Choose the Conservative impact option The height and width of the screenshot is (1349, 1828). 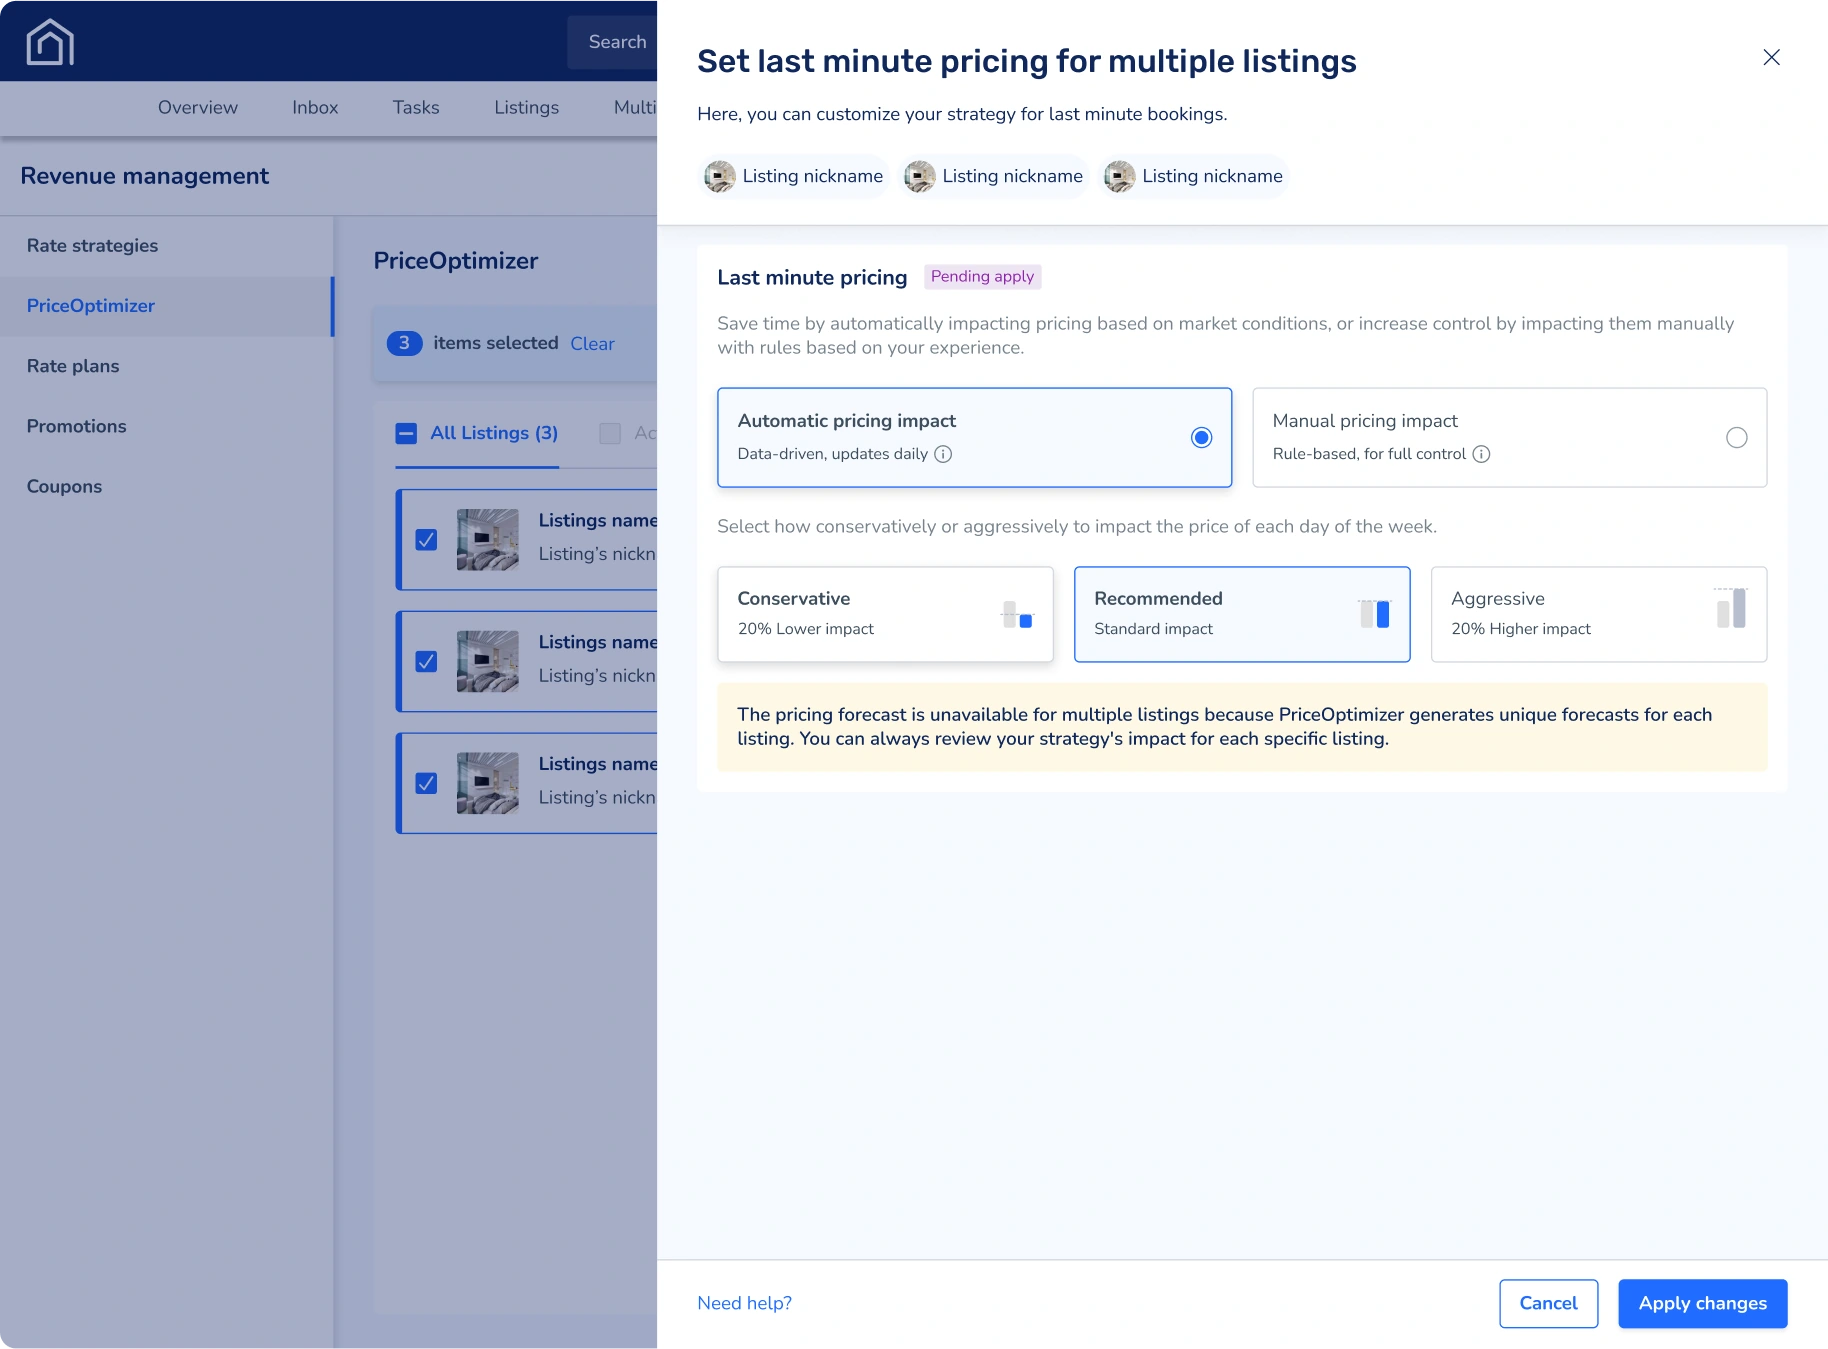[885, 614]
